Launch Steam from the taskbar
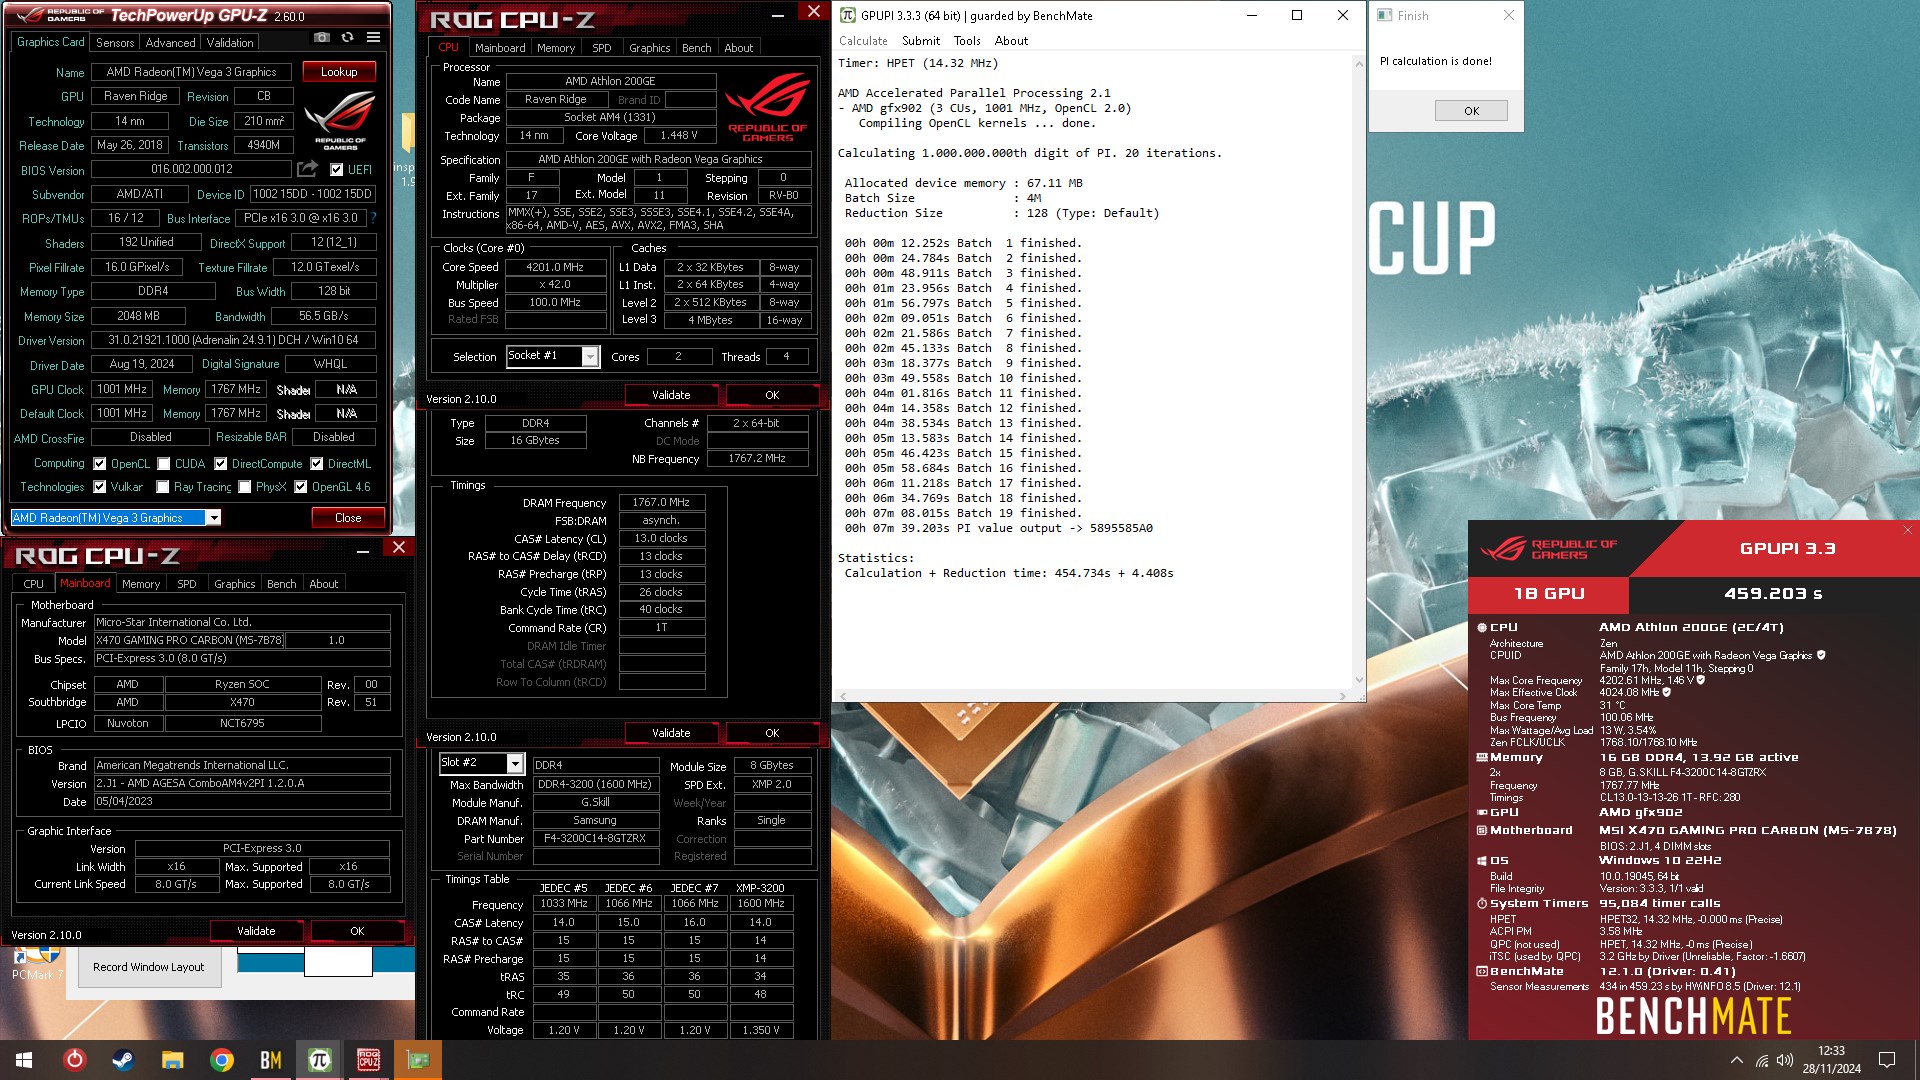This screenshot has width=1920, height=1080. (123, 1060)
